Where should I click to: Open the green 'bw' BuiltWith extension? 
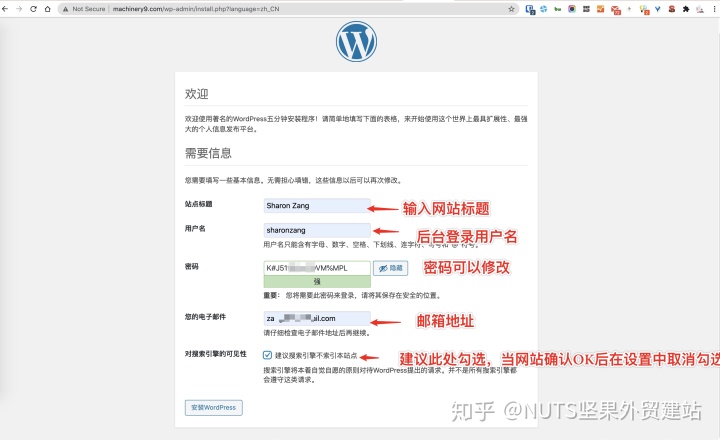(557, 9)
